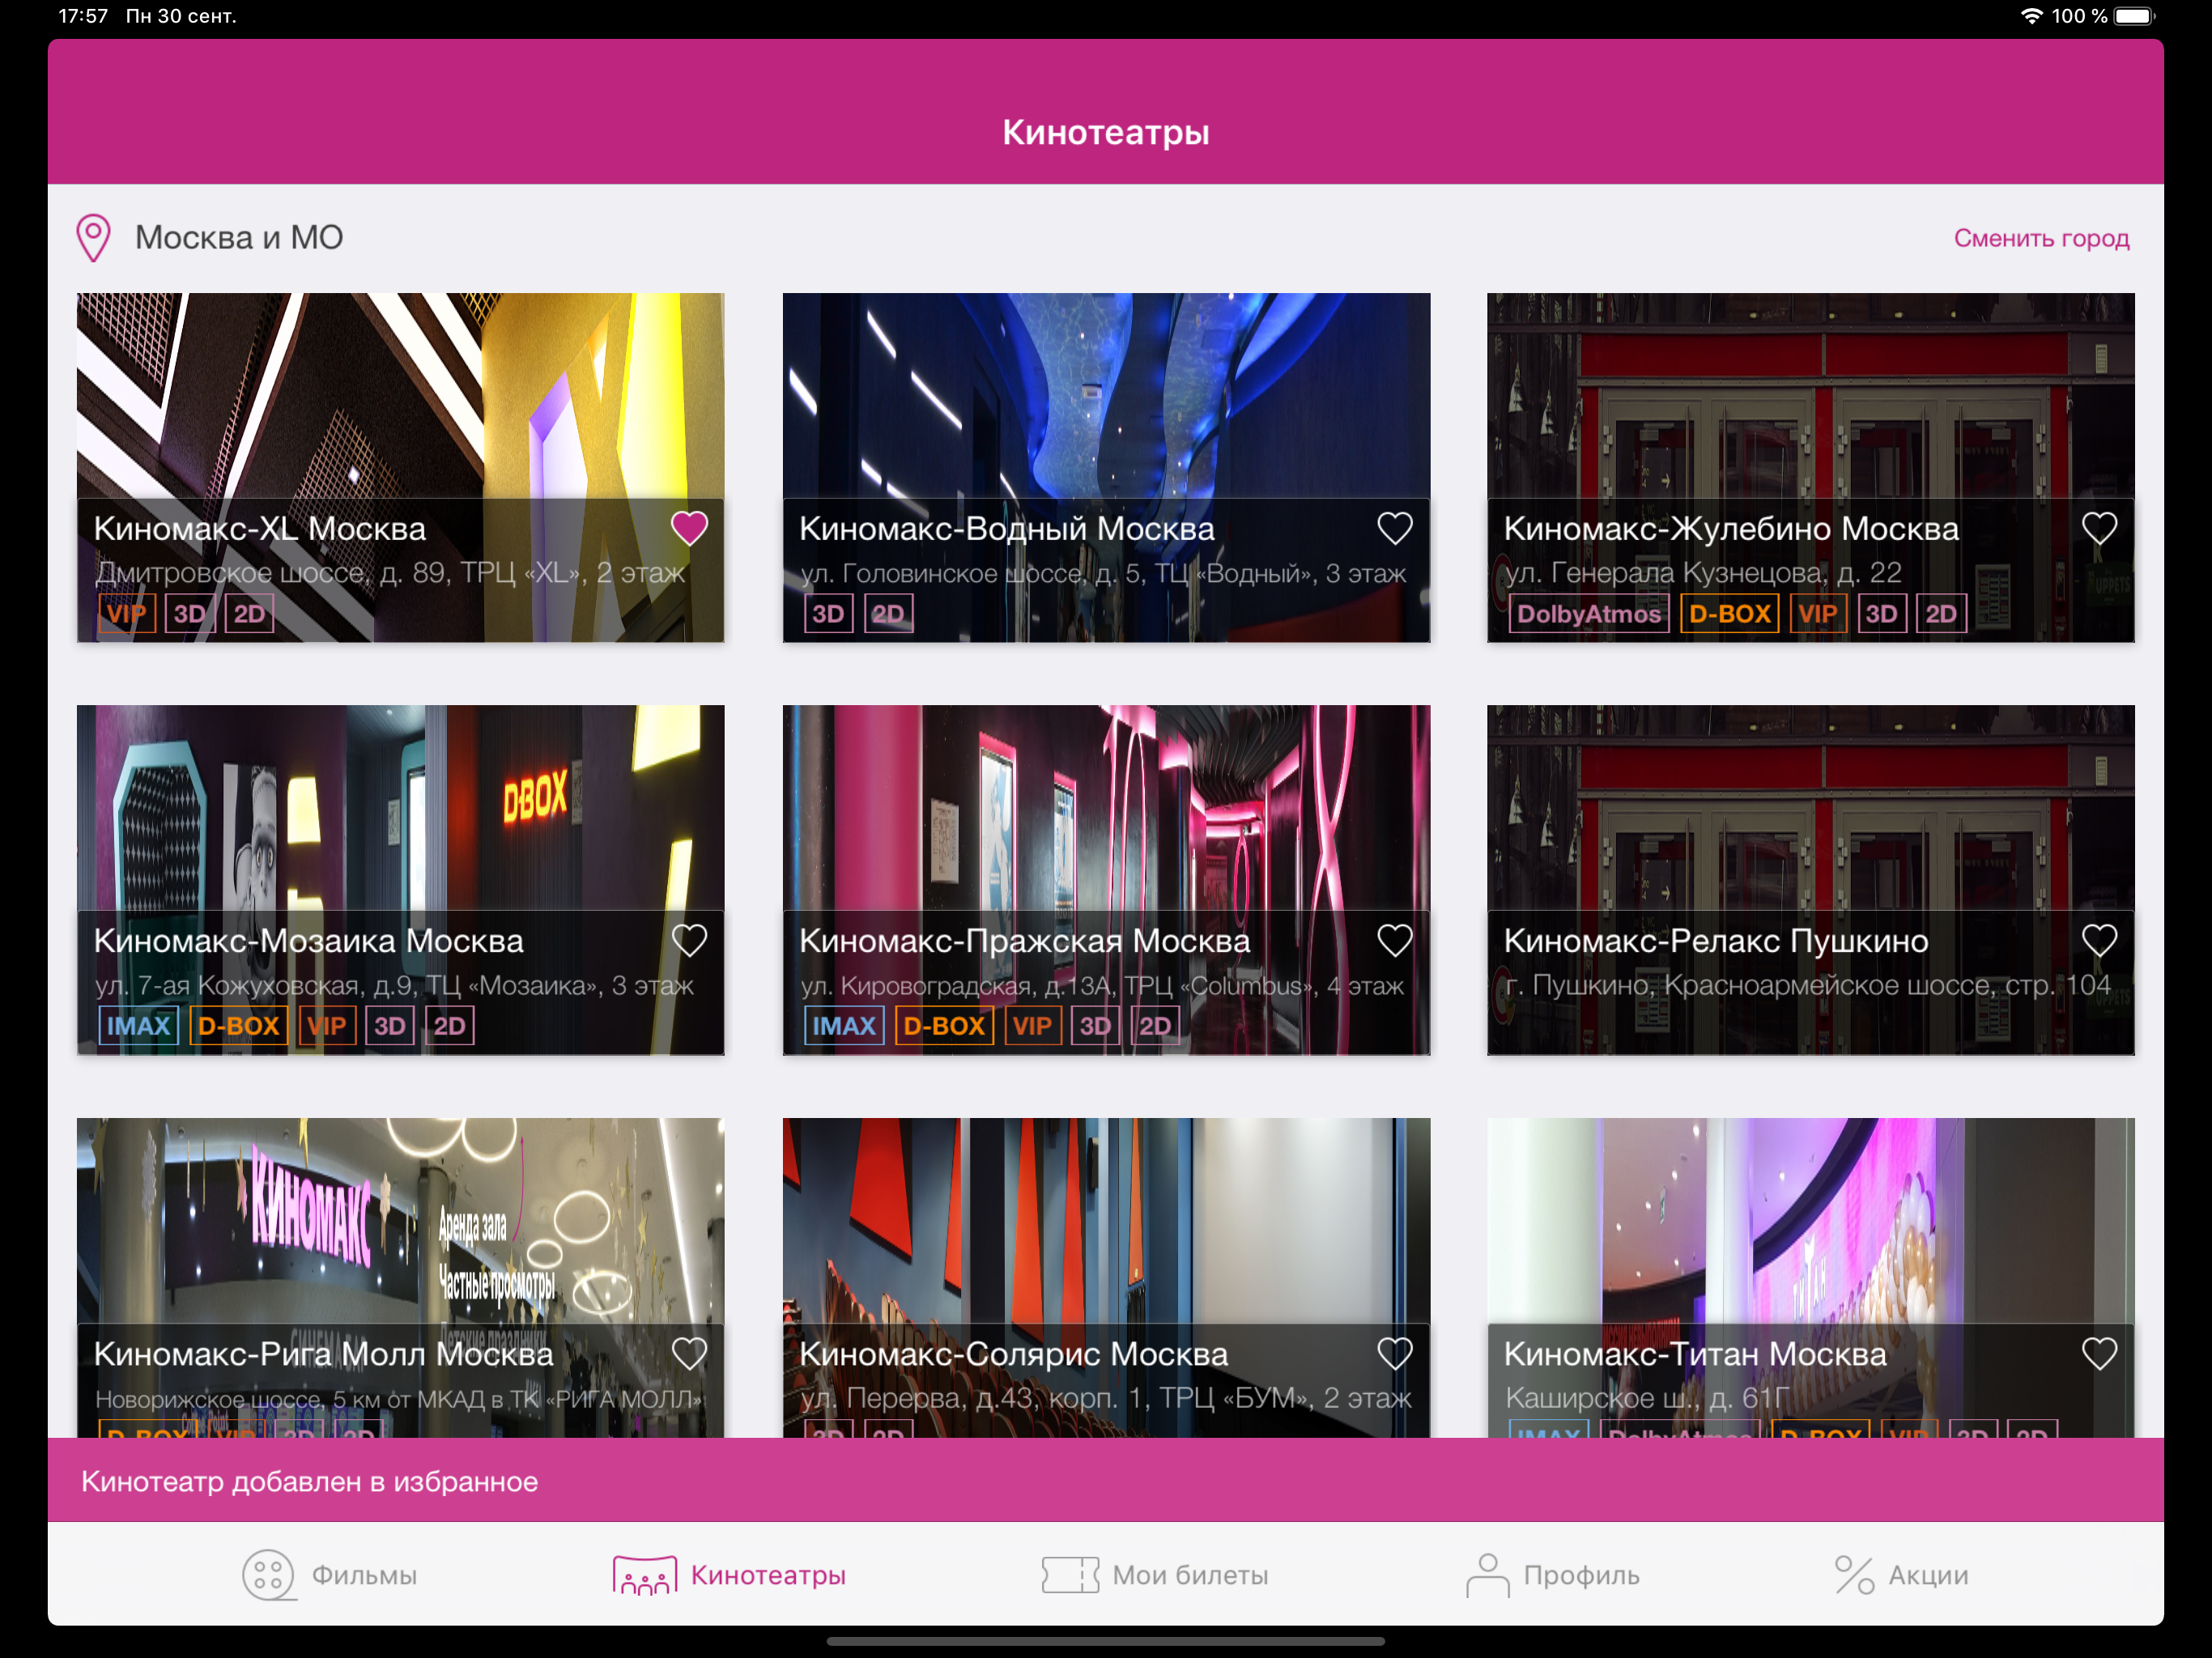Screen dimensions: 2212x1658
Task: Click the Дмитровское шоссе, д. 89 address
Action: coord(390,572)
